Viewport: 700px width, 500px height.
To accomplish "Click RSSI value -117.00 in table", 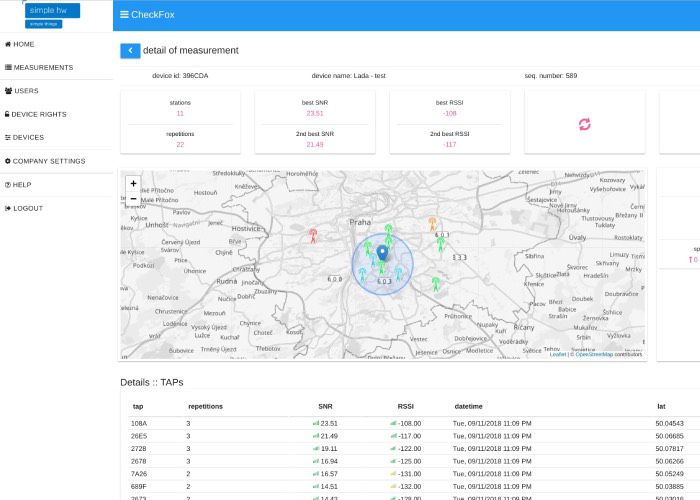I will [x=409, y=436].
